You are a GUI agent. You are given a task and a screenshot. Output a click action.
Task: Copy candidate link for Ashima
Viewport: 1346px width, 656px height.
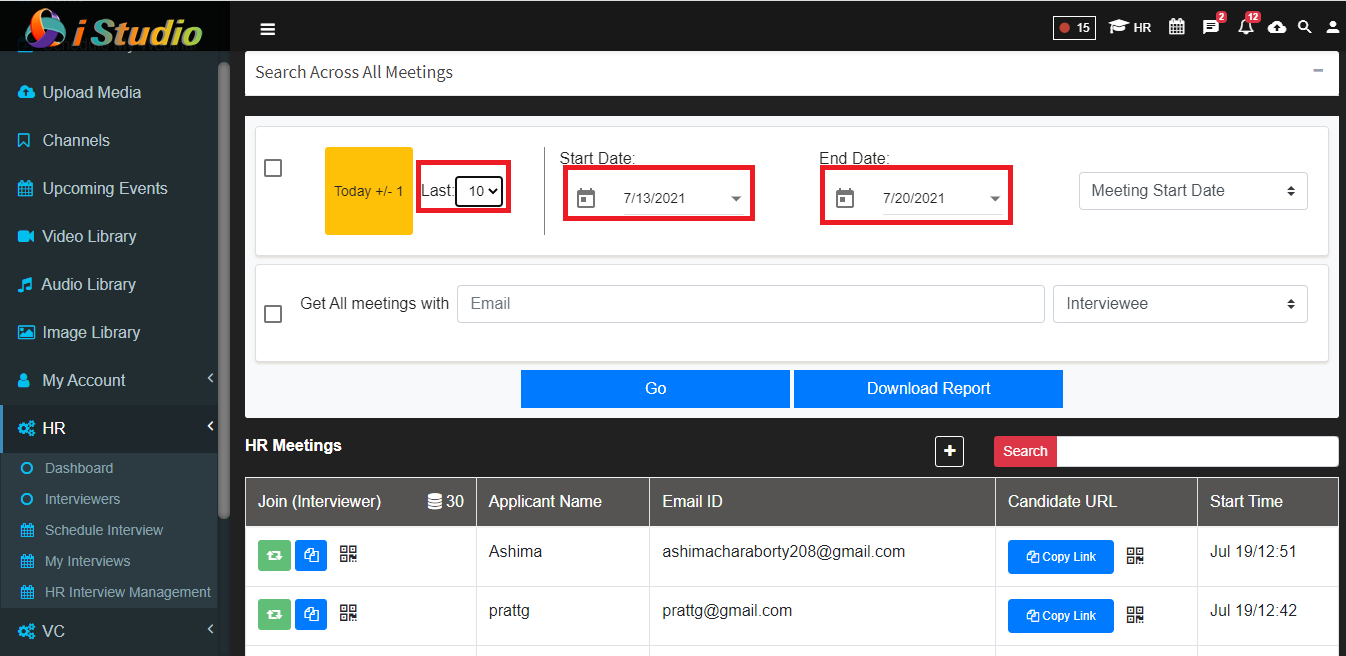click(x=1060, y=557)
